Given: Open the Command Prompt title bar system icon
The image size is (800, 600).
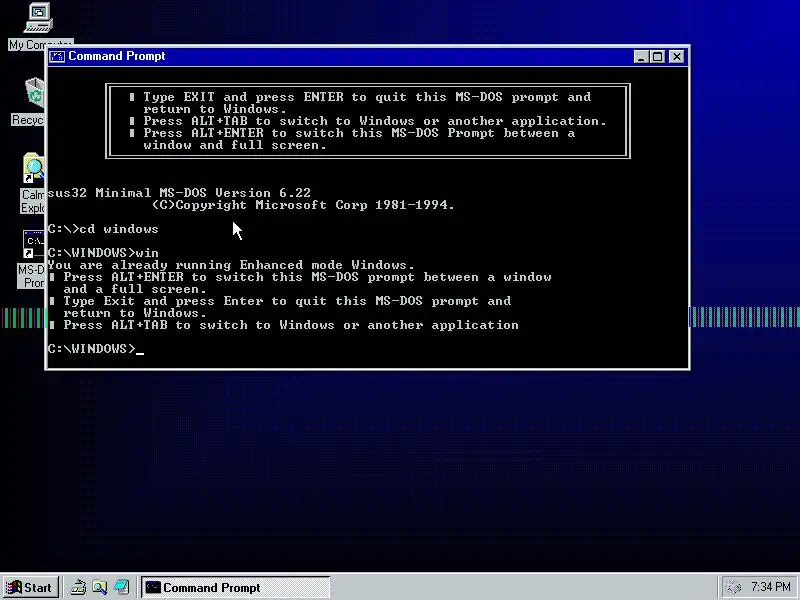Looking at the screenshot, I should [57, 56].
